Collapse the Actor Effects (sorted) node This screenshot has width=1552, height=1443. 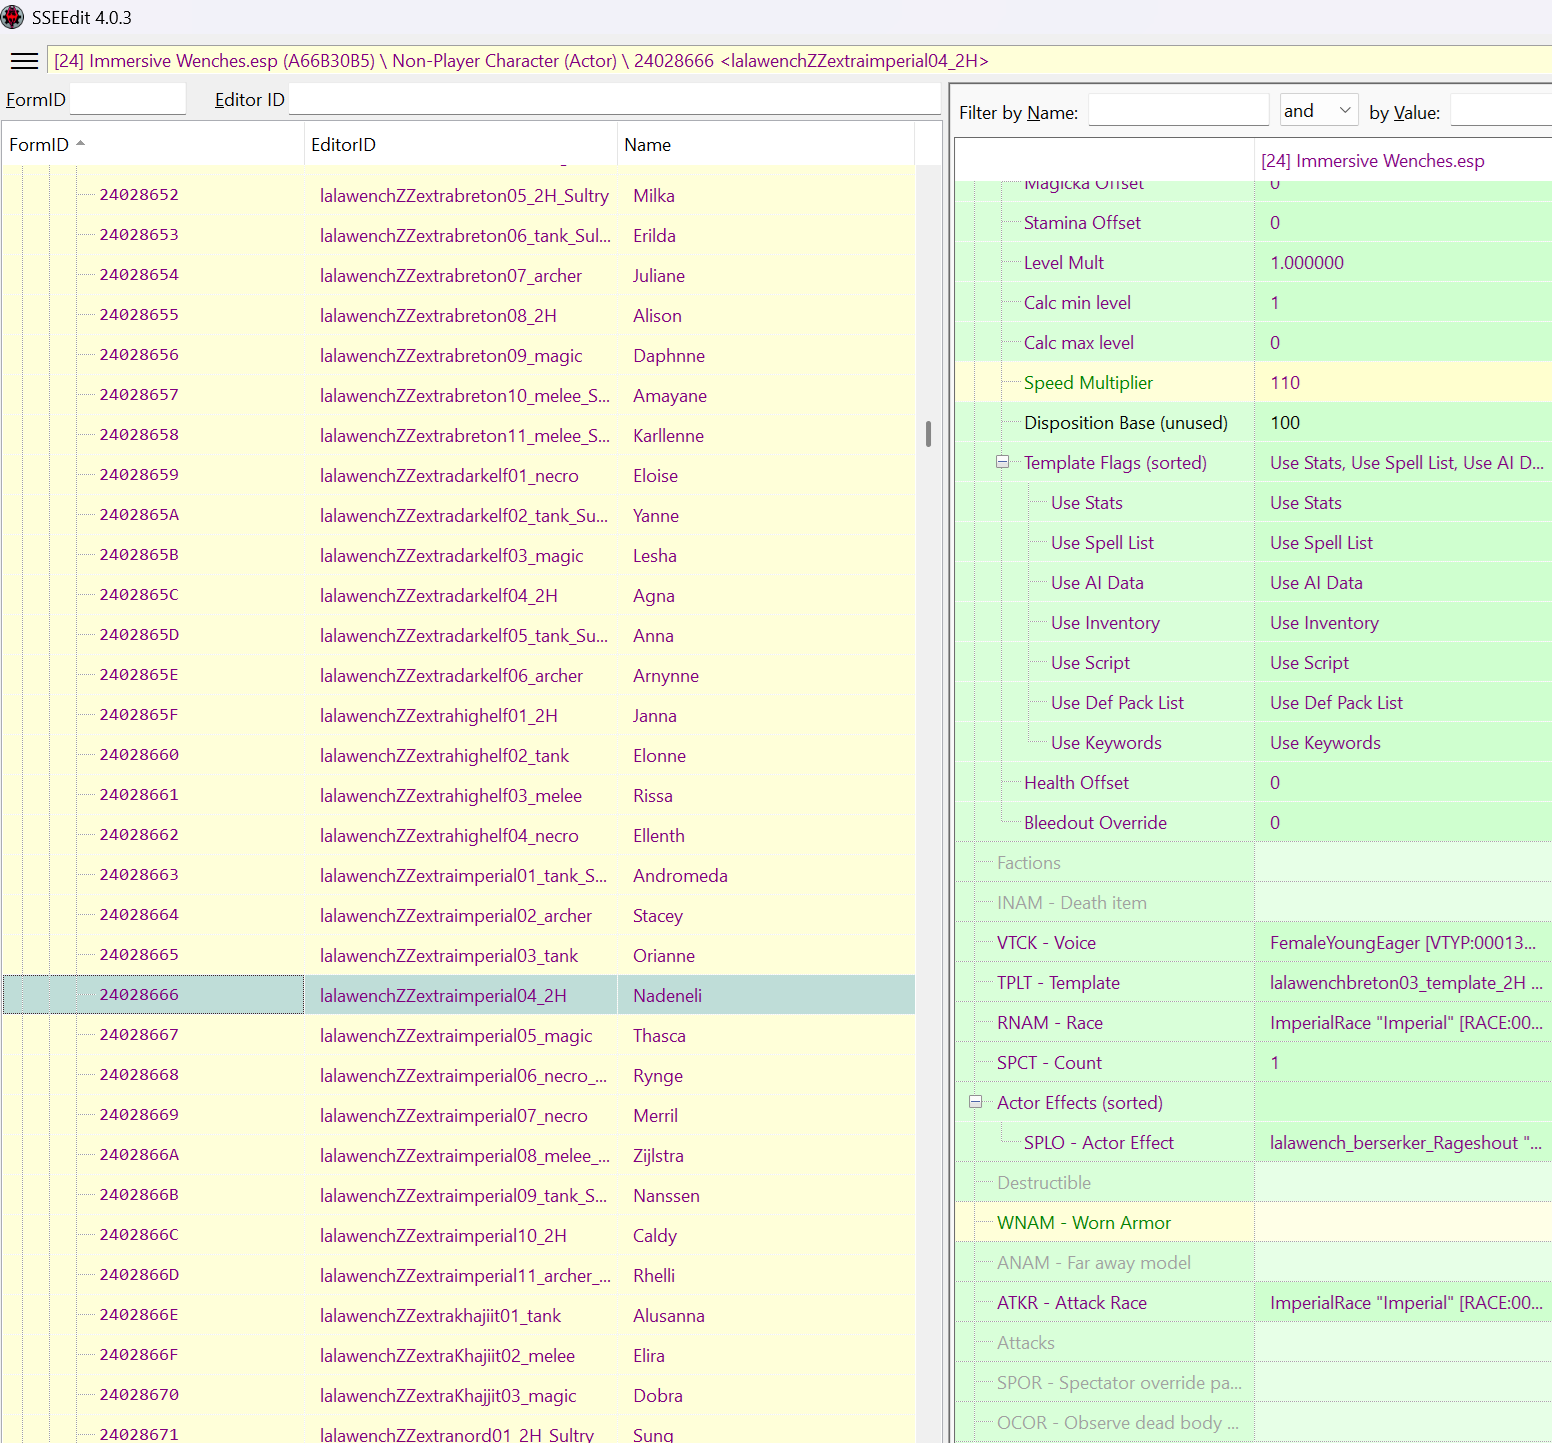pyautogui.click(x=975, y=1102)
